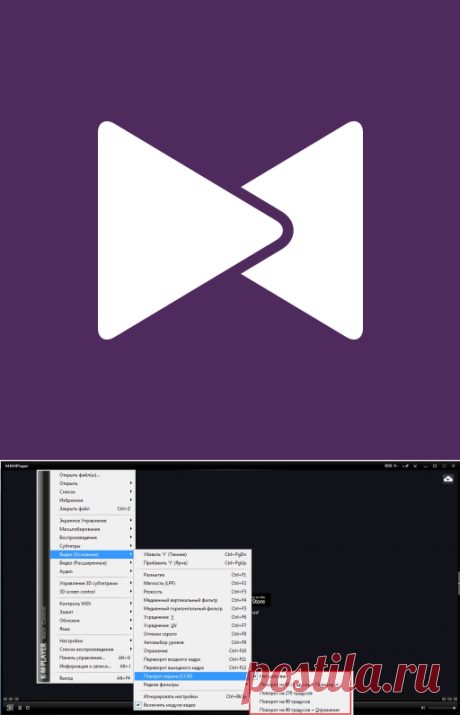Apply the Размытие filter
Screen dimensions: 460x715
click(x=192, y=575)
